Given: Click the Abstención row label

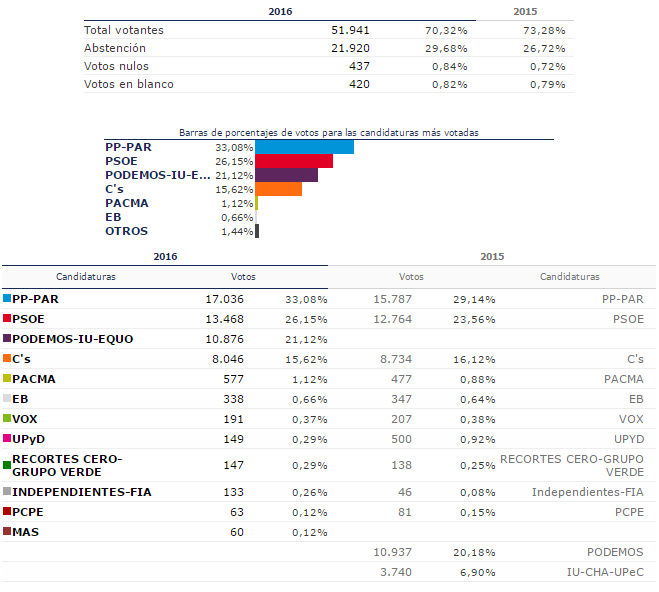Looking at the screenshot, I should tap(115, 48).
